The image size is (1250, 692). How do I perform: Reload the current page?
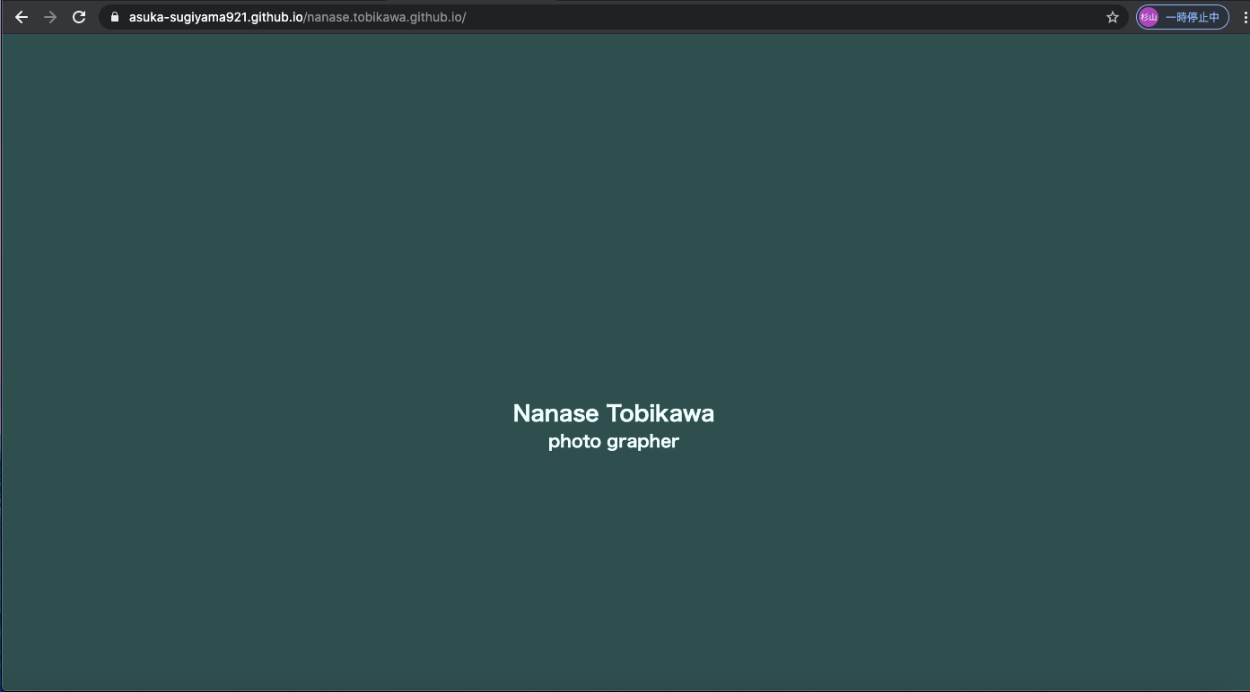point(79,17)
